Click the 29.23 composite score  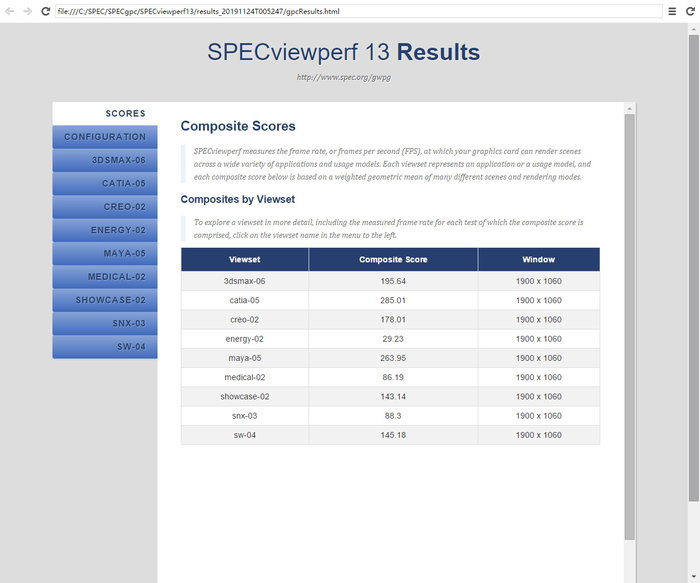[x=393, y=339]
